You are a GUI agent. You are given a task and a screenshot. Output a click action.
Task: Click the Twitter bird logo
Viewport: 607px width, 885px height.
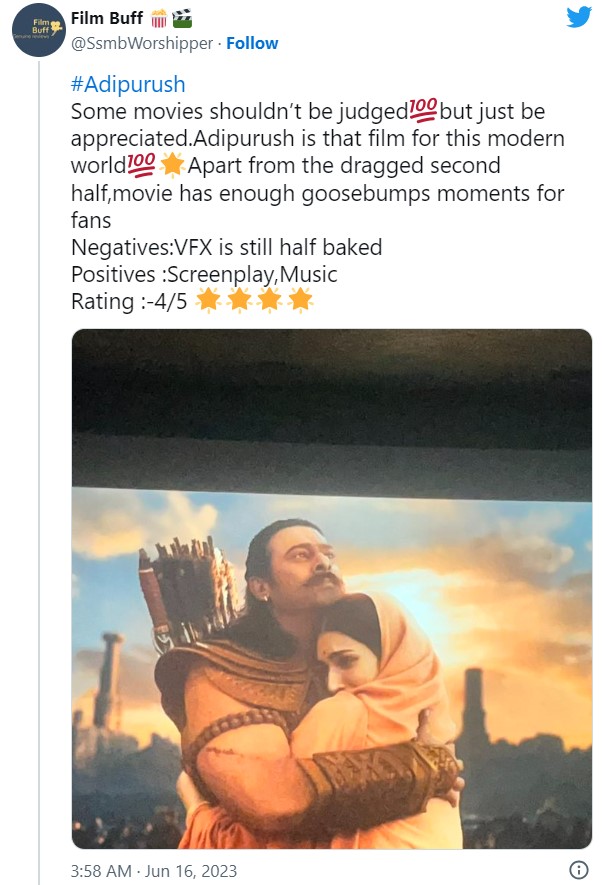[579, 17]
